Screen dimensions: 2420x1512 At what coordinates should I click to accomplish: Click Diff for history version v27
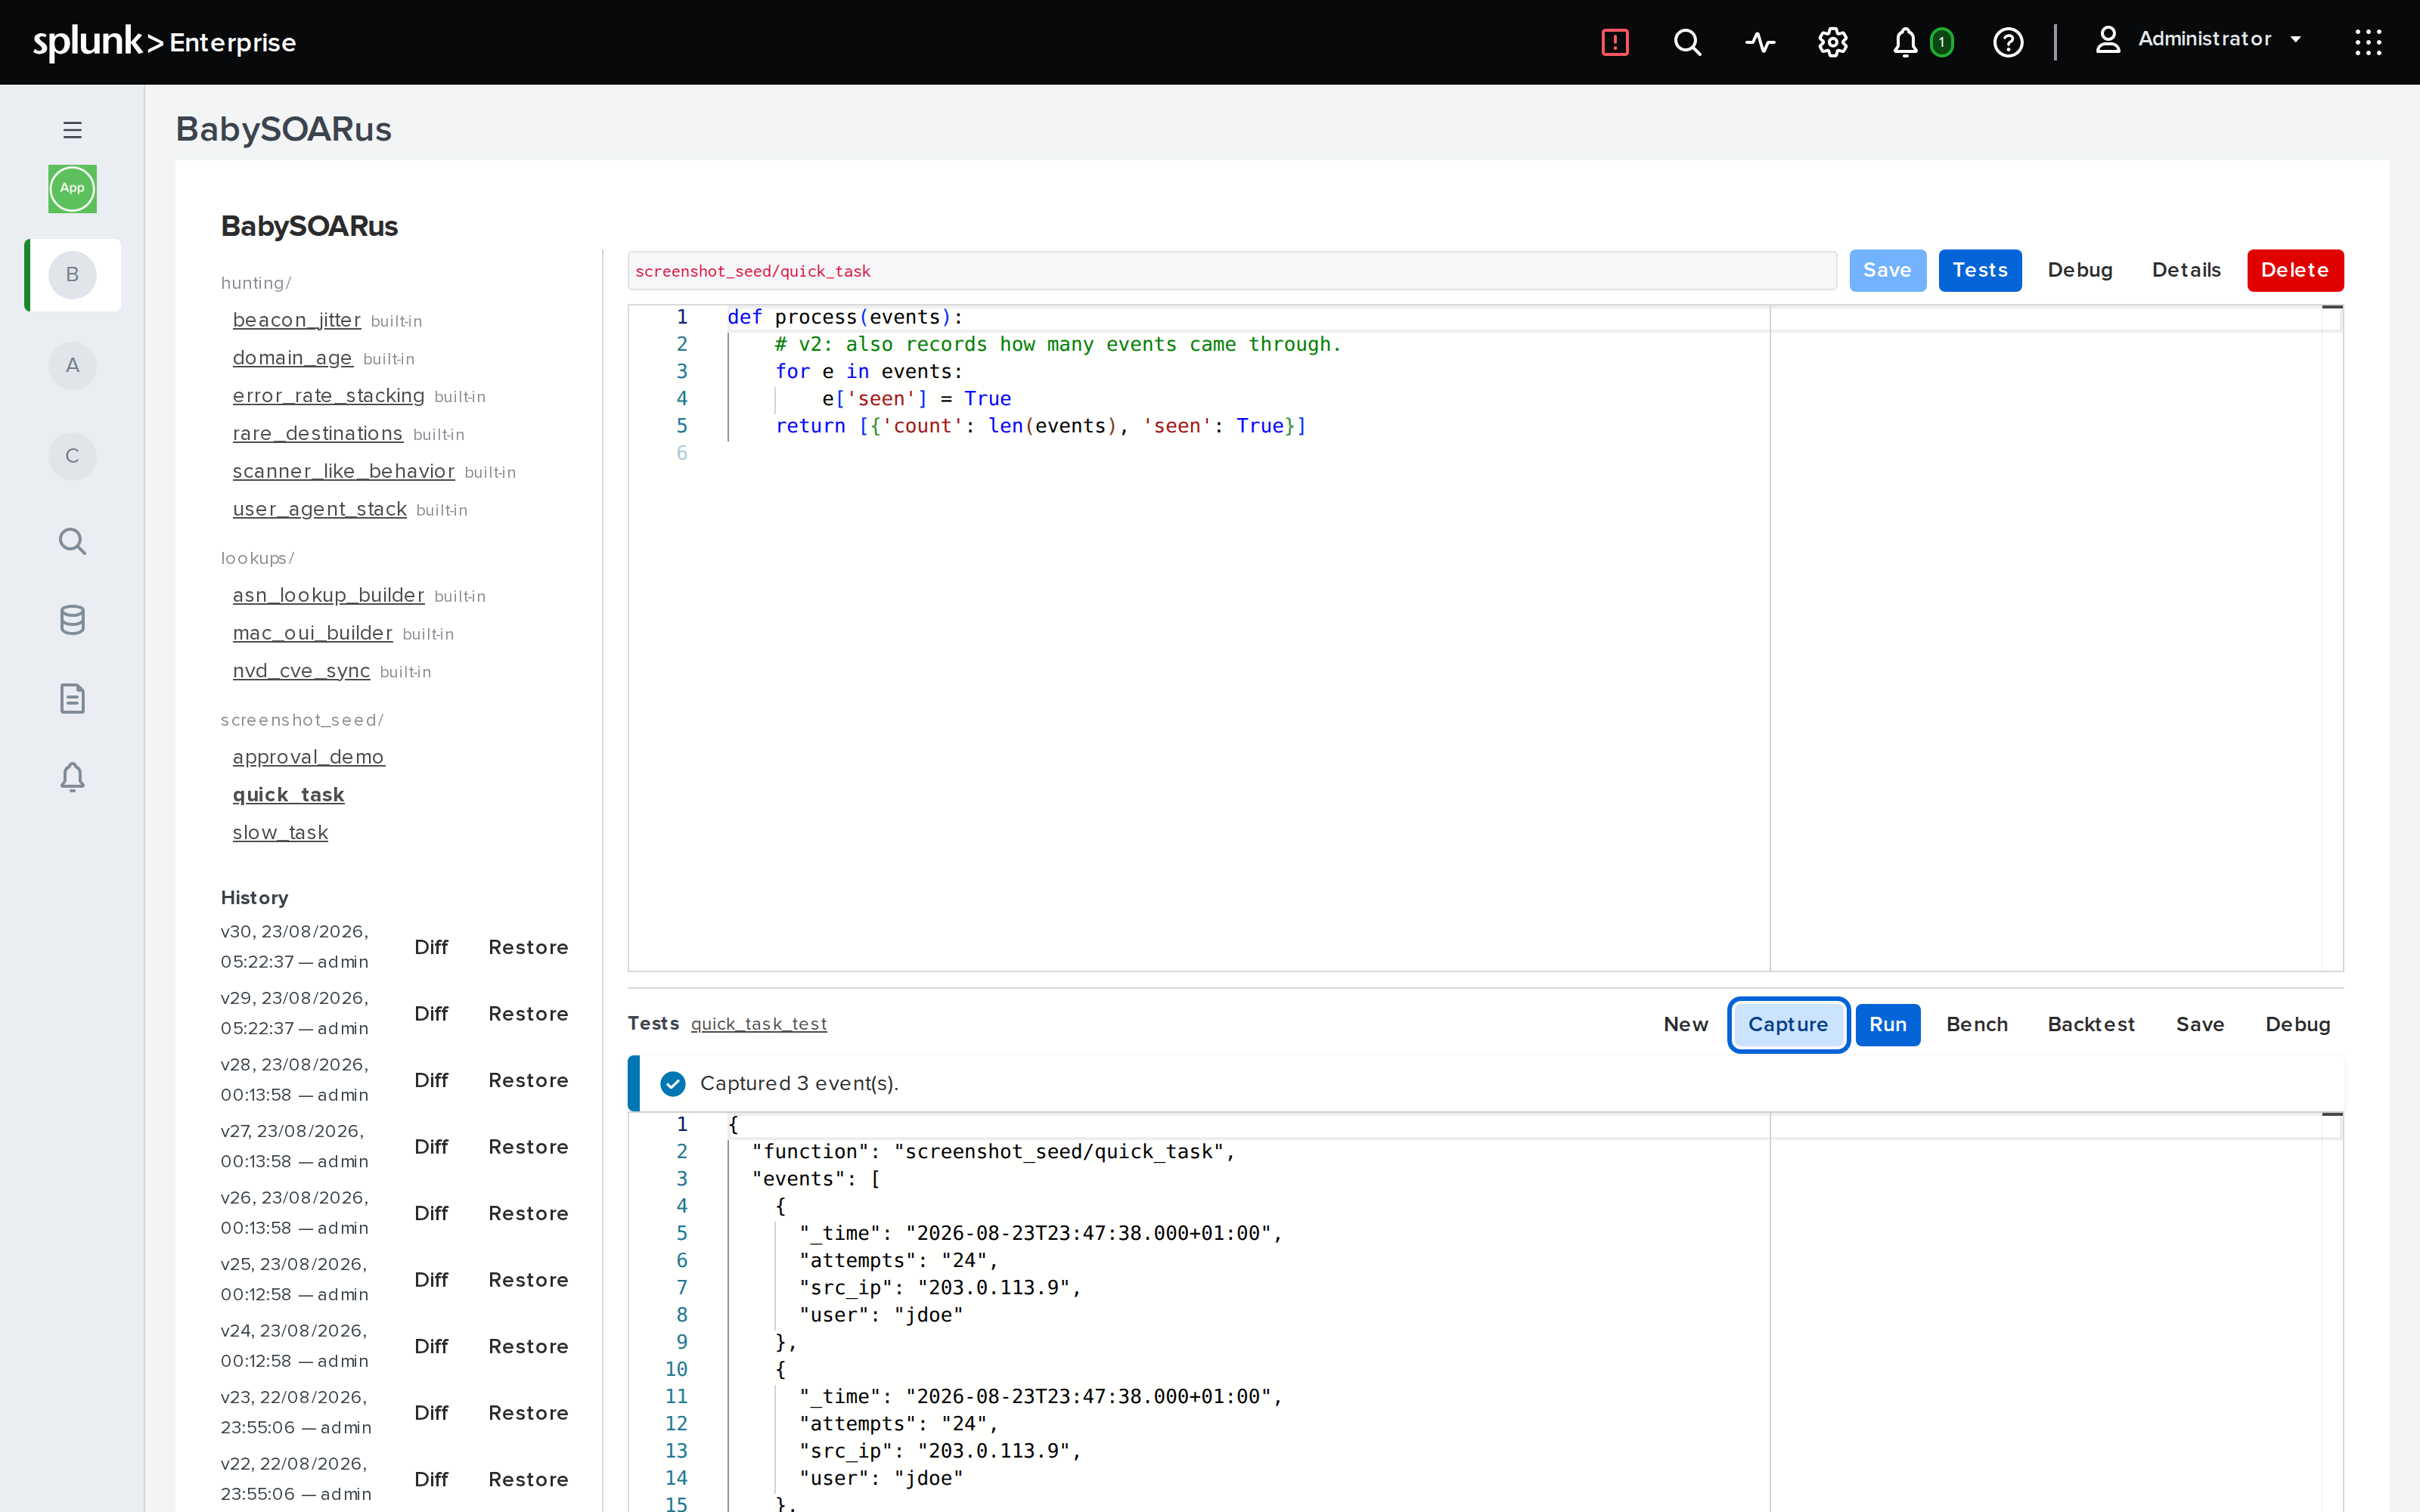[x=431, y=1147]
